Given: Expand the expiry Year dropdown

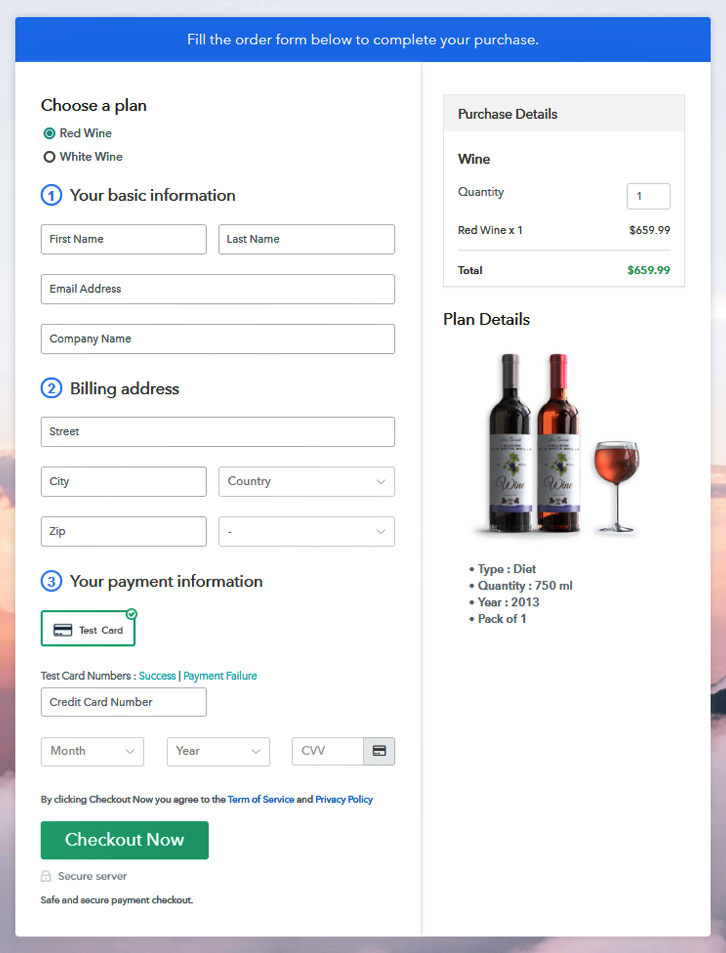Looking at the screenshot, I should point(218,751).
